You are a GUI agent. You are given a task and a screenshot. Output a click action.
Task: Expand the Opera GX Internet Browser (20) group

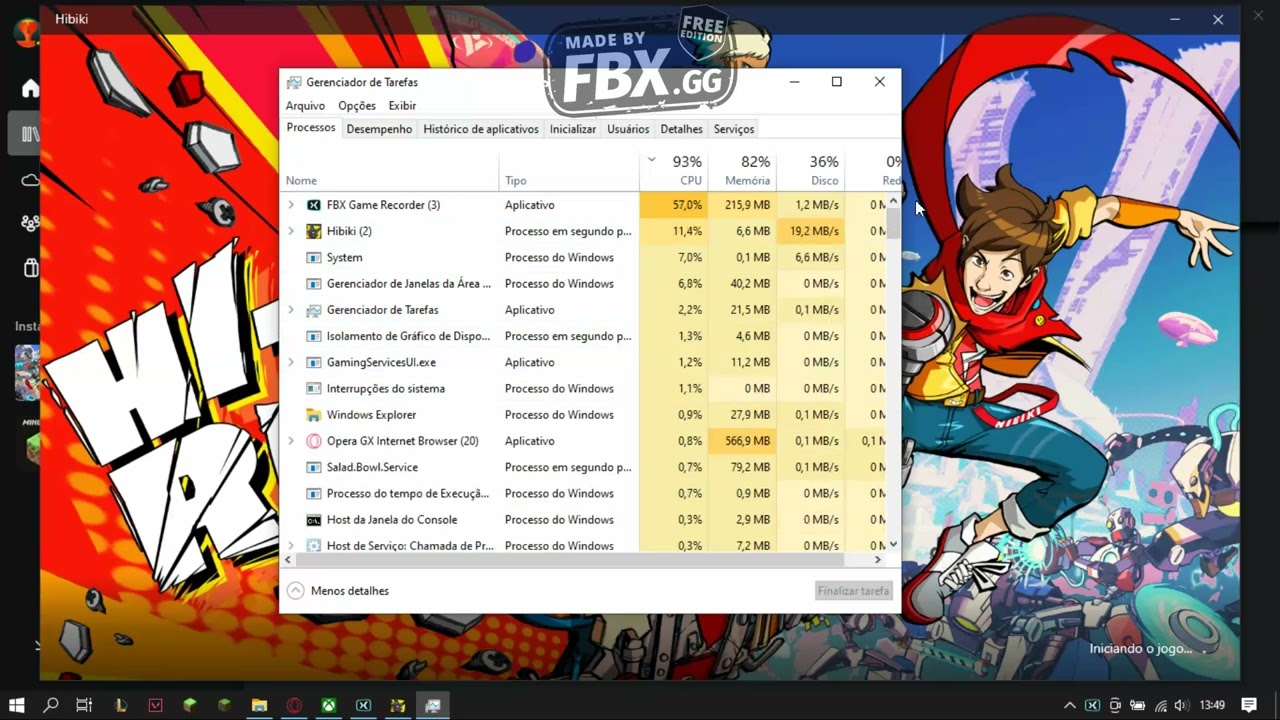point(291,441)
